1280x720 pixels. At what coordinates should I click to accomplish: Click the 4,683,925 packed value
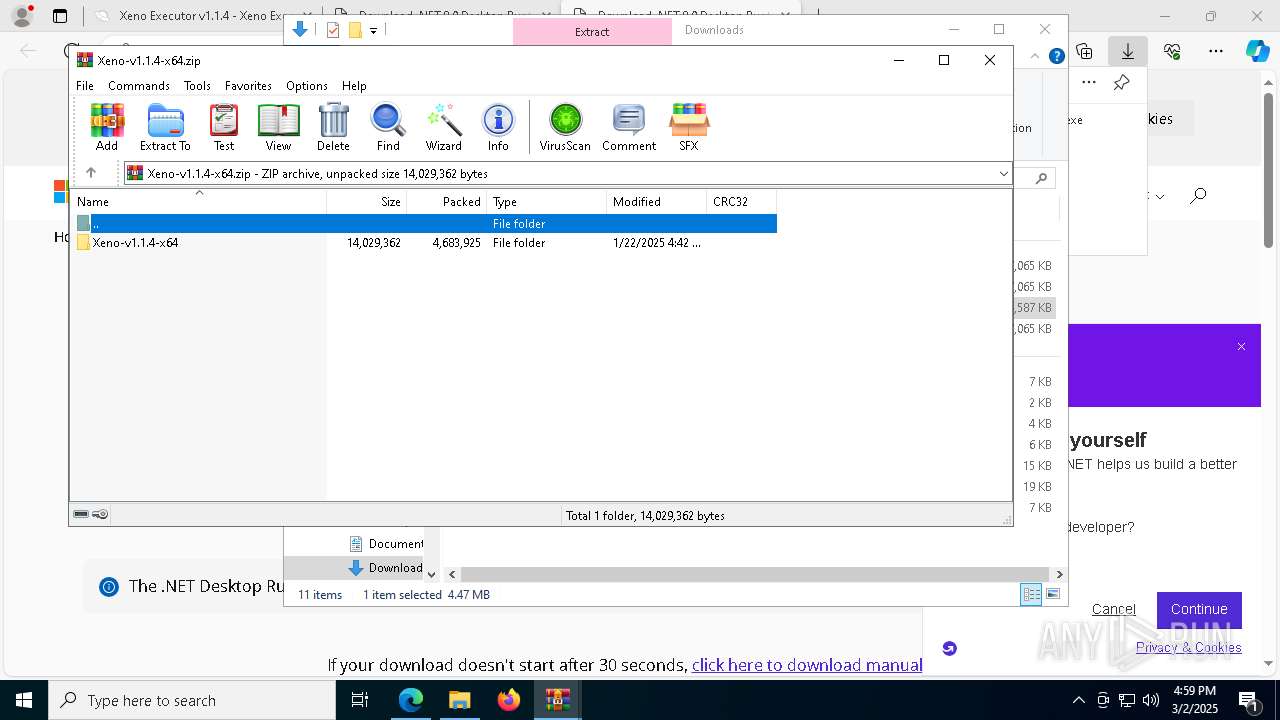457,243
